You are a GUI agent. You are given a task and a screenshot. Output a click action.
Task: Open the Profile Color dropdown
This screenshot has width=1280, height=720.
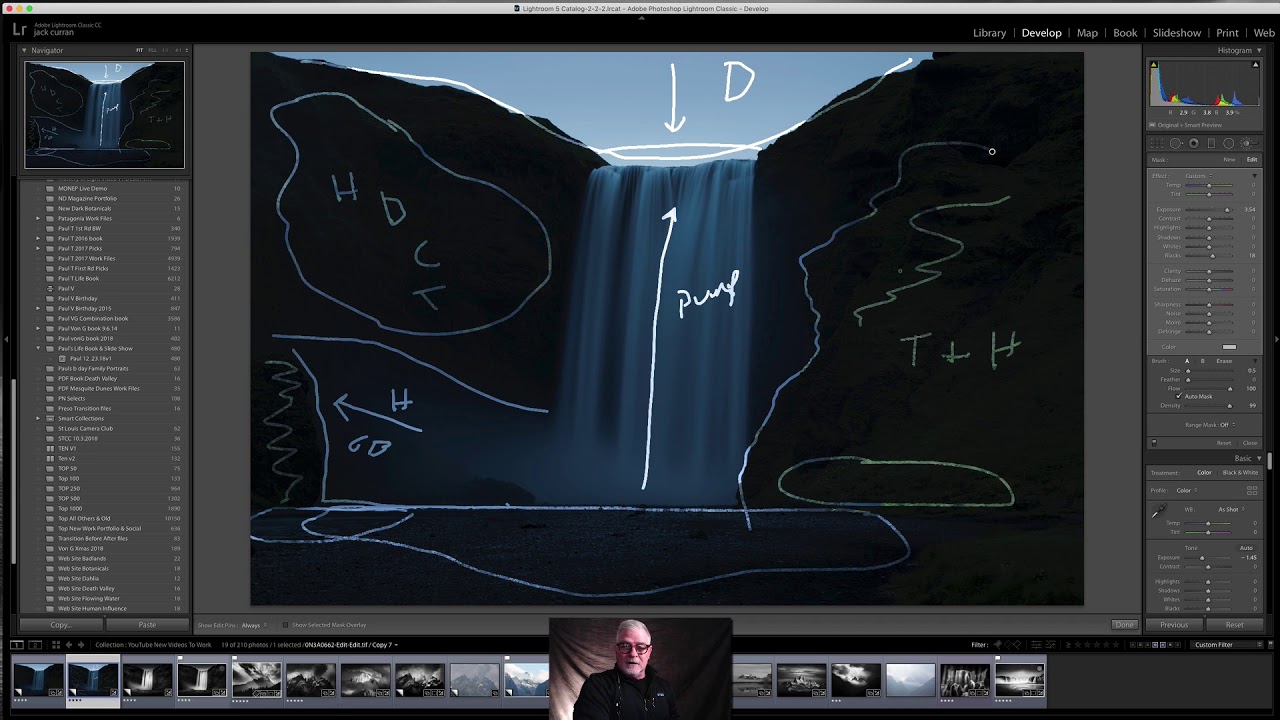click(1186, 491)
